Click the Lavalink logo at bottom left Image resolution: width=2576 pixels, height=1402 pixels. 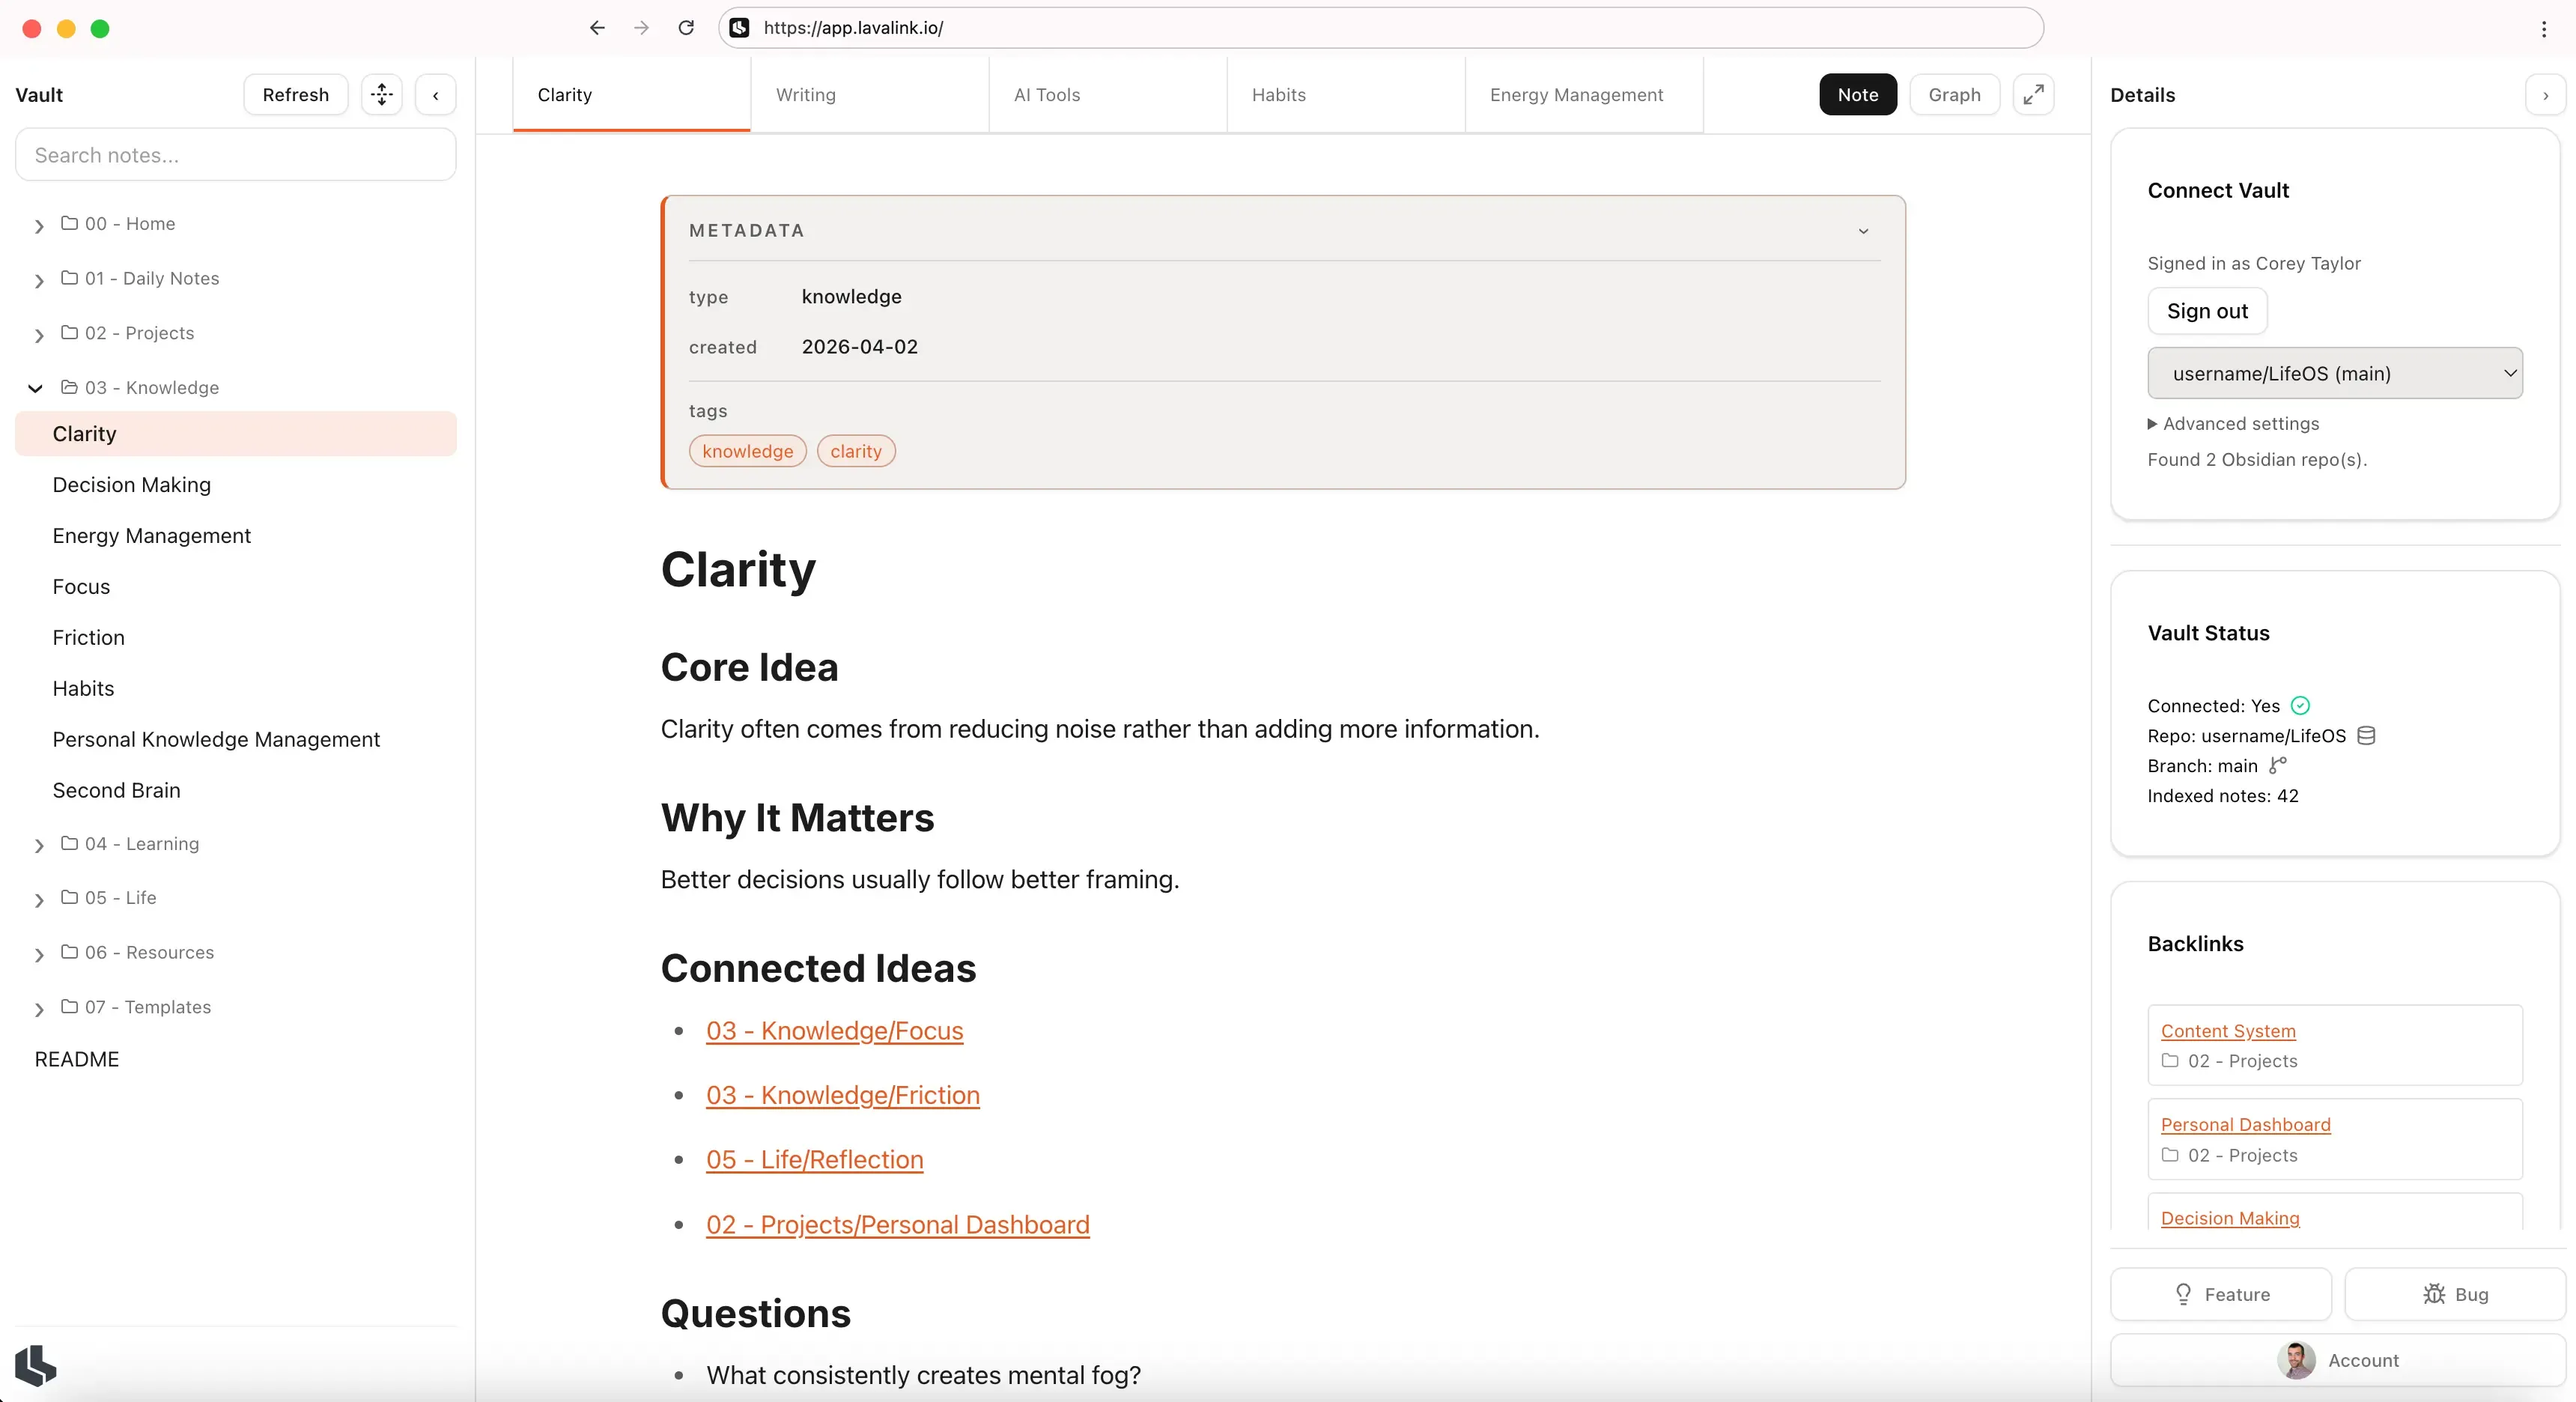click(x=36, y=1365)
